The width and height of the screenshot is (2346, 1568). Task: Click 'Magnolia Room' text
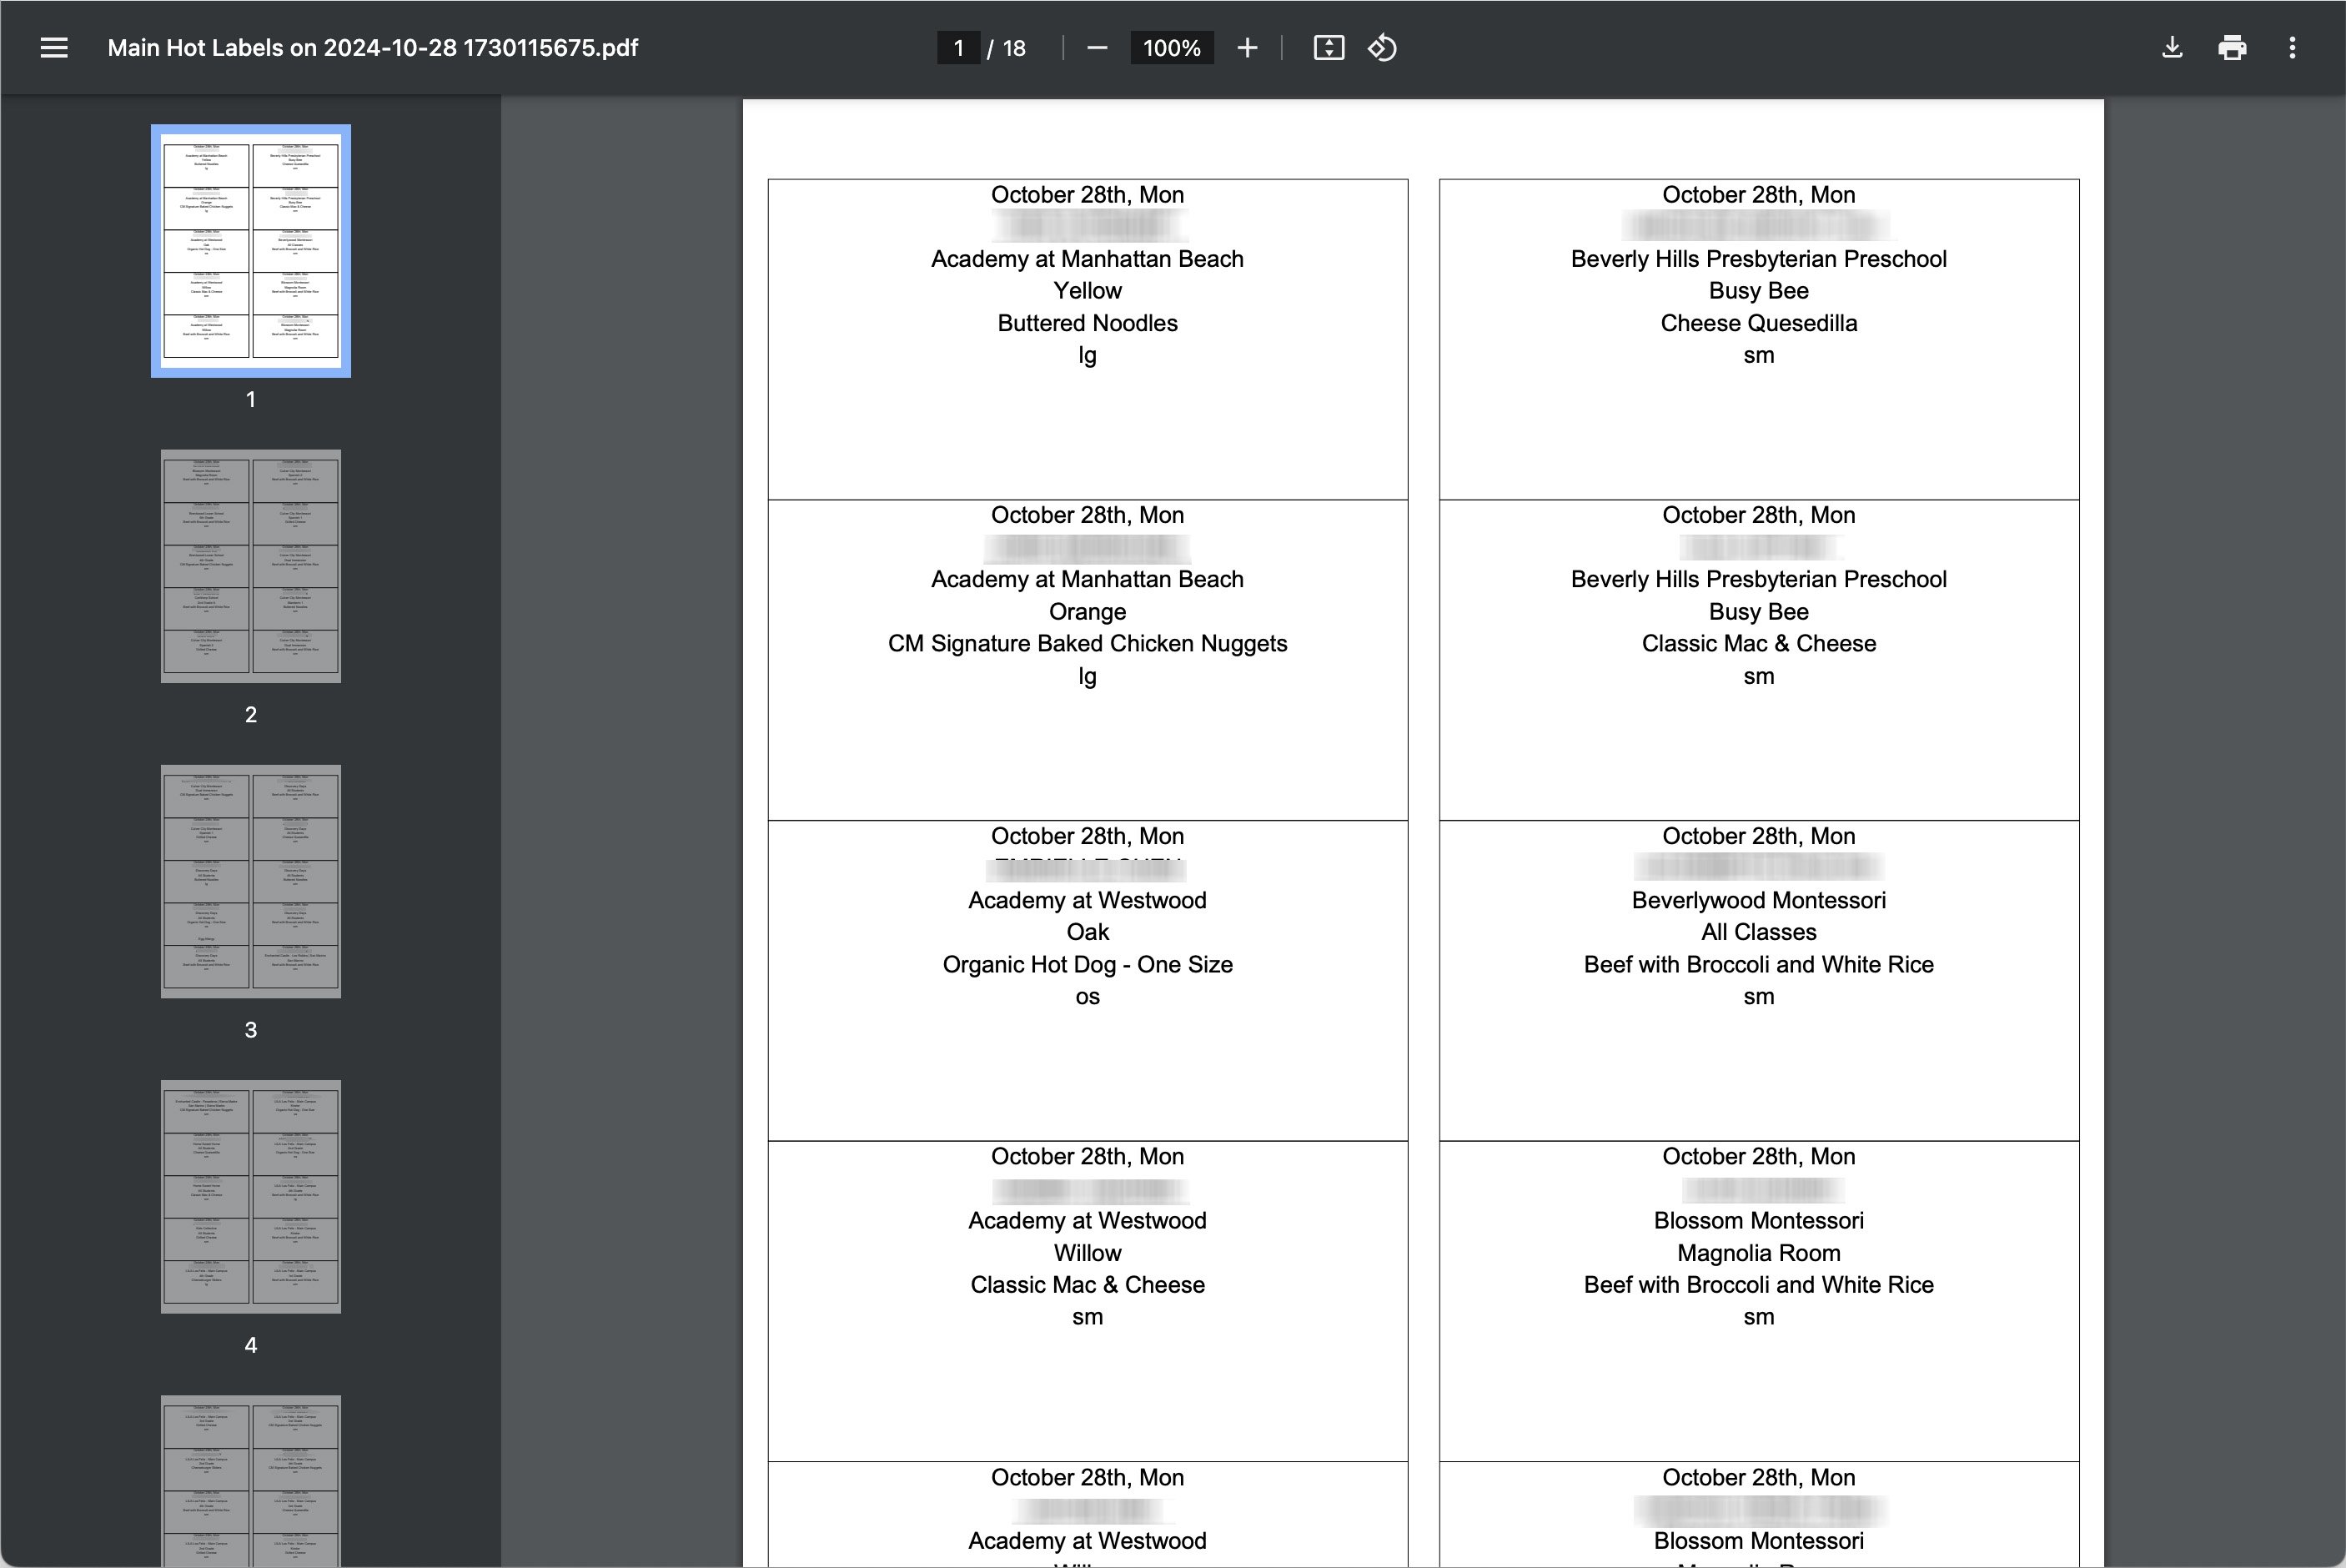[x=1758, y=1253]
